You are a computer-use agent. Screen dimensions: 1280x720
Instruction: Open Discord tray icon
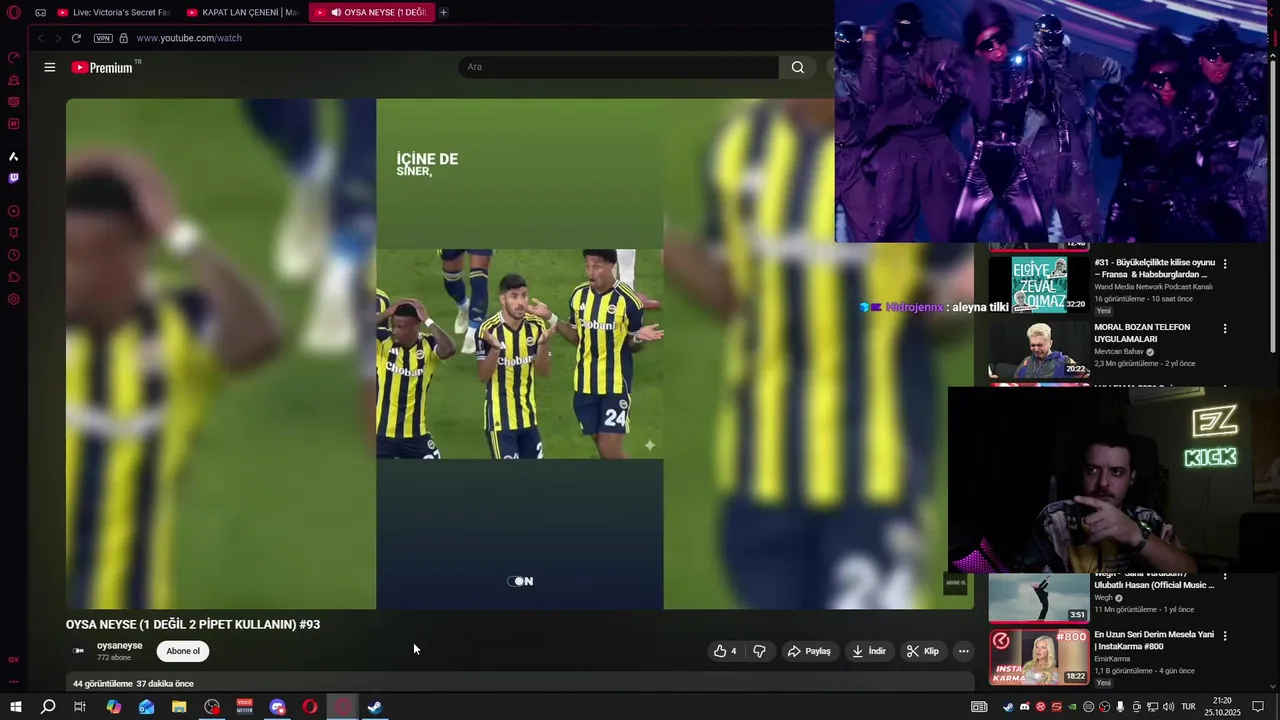pos(1024,707)
